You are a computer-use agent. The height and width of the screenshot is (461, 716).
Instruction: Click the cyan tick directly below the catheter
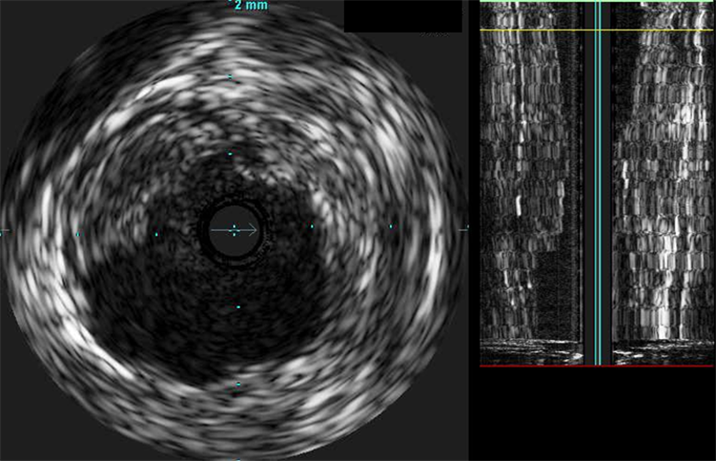[237, 307]
